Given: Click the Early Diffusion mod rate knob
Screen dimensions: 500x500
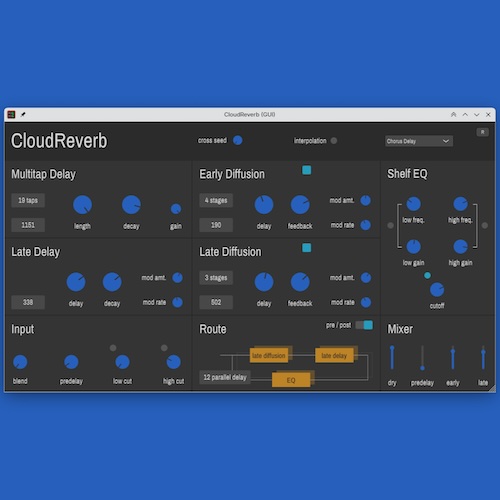Looking at the screenshot, I should 366,225.
